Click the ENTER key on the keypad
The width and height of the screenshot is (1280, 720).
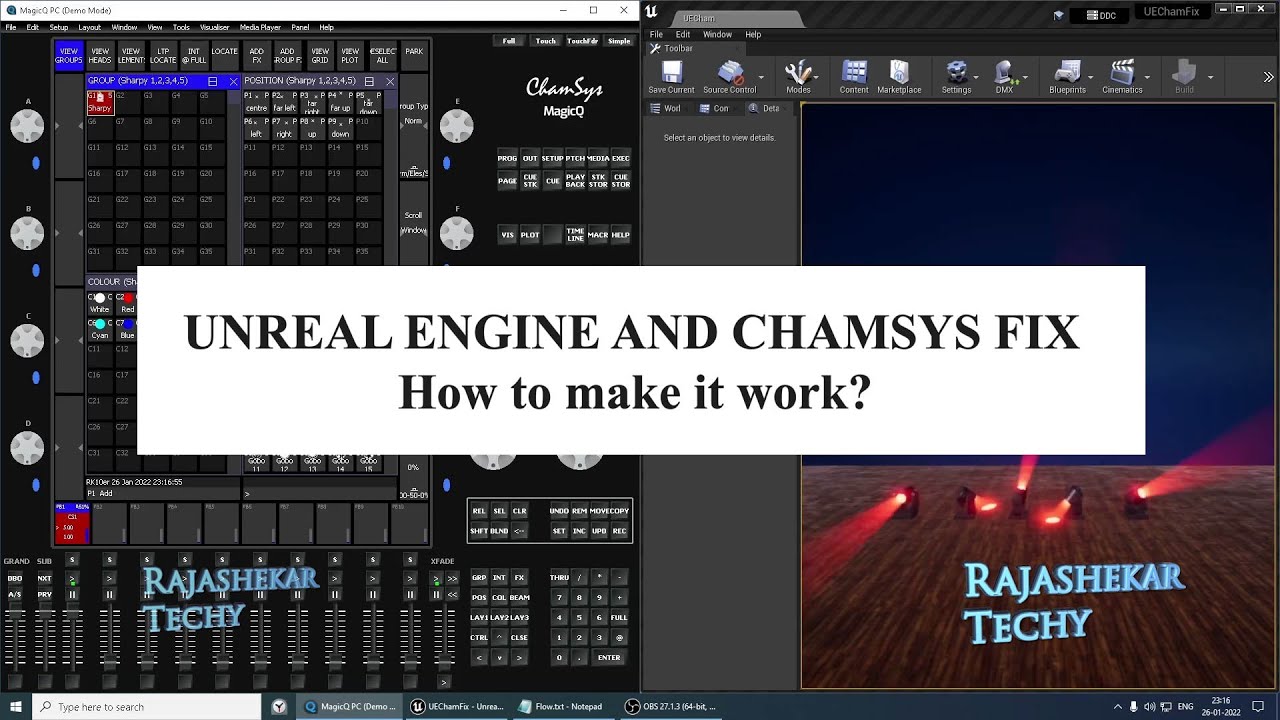(x=609, y=657)
